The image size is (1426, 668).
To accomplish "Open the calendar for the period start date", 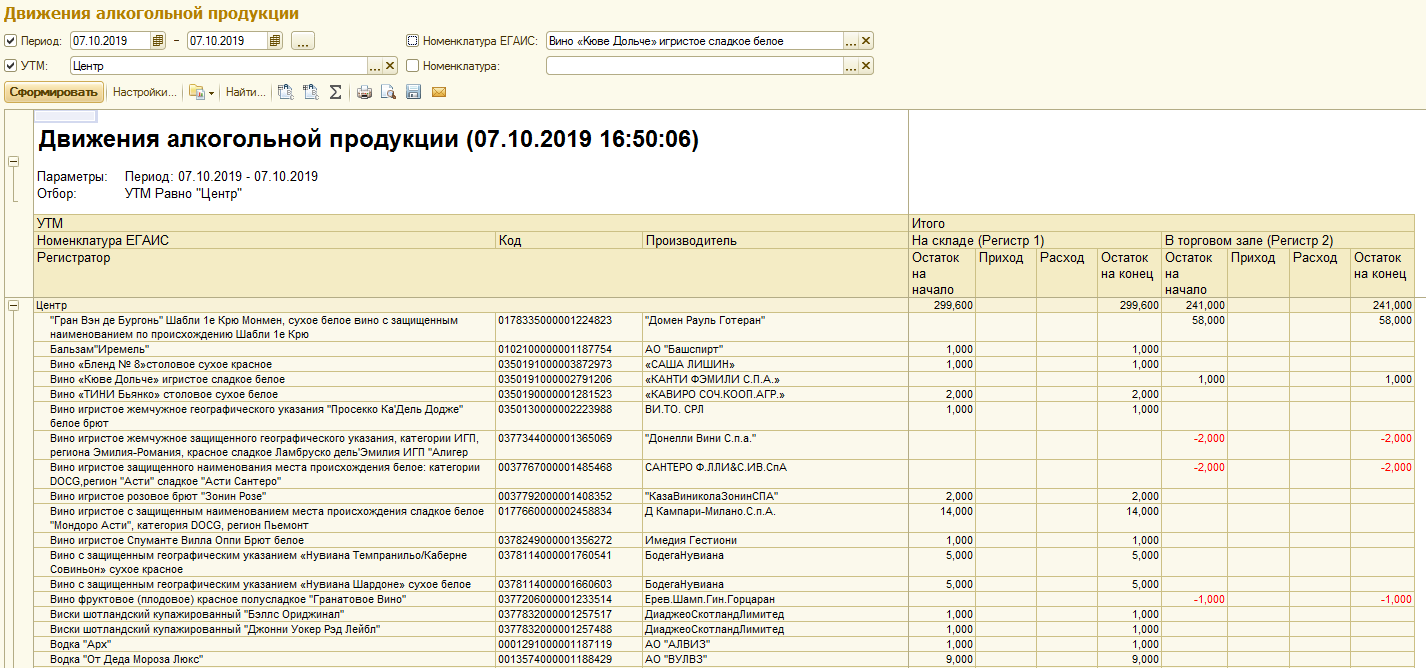I will (158, 41).
